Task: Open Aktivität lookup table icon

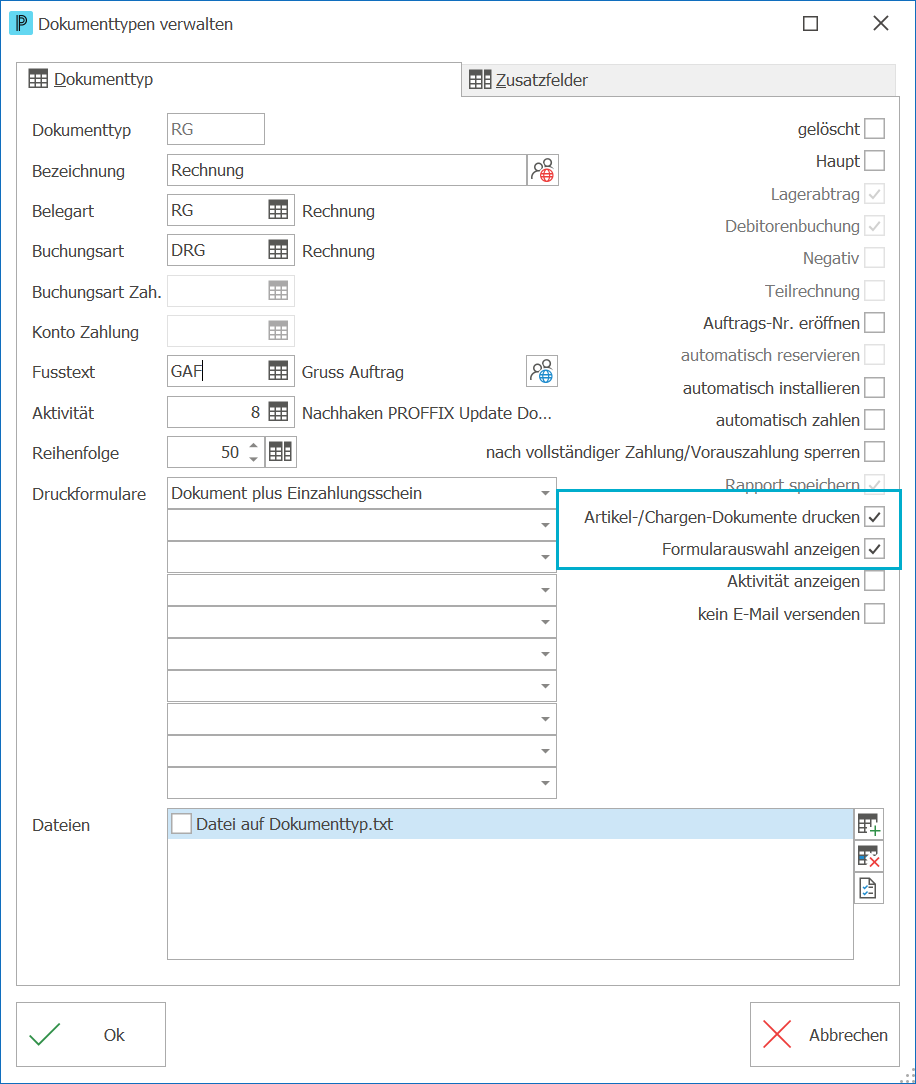Action: (278, 412)
